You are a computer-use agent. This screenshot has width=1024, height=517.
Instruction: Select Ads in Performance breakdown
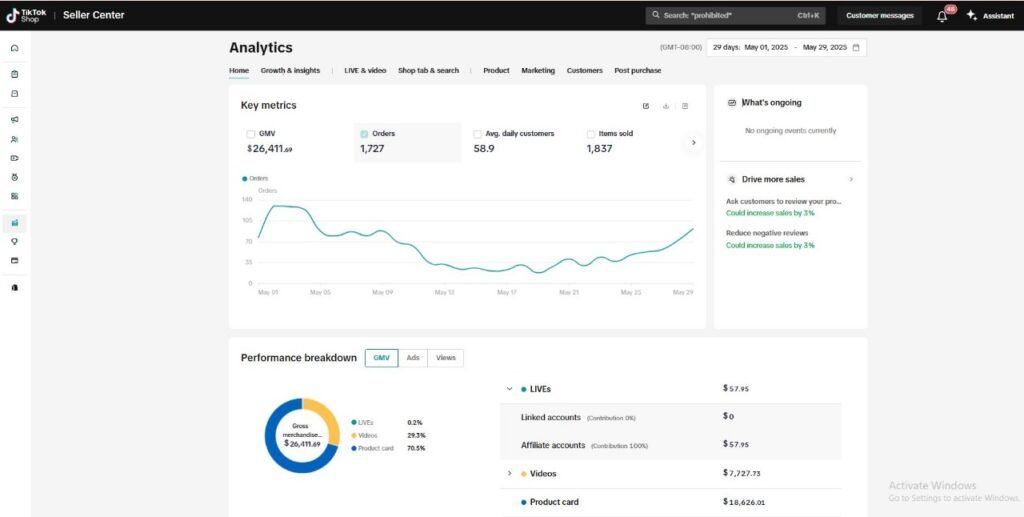click(413, 358)
